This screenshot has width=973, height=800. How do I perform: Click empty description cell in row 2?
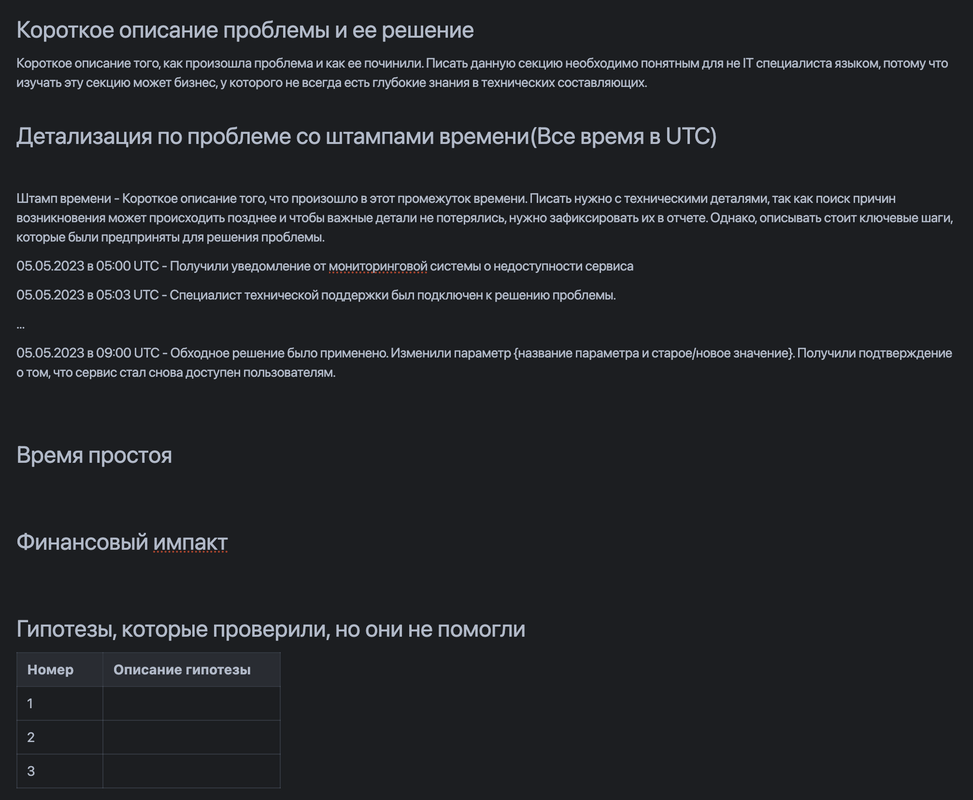[191, 737]
